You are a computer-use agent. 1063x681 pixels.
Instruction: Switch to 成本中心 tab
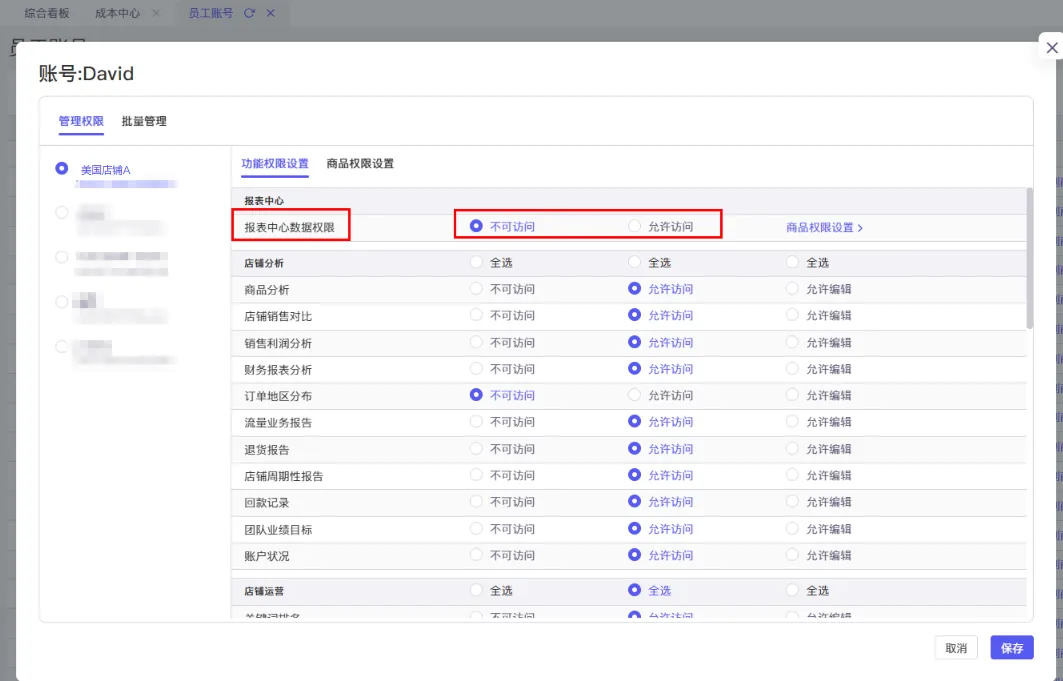(x=117, y=13)
